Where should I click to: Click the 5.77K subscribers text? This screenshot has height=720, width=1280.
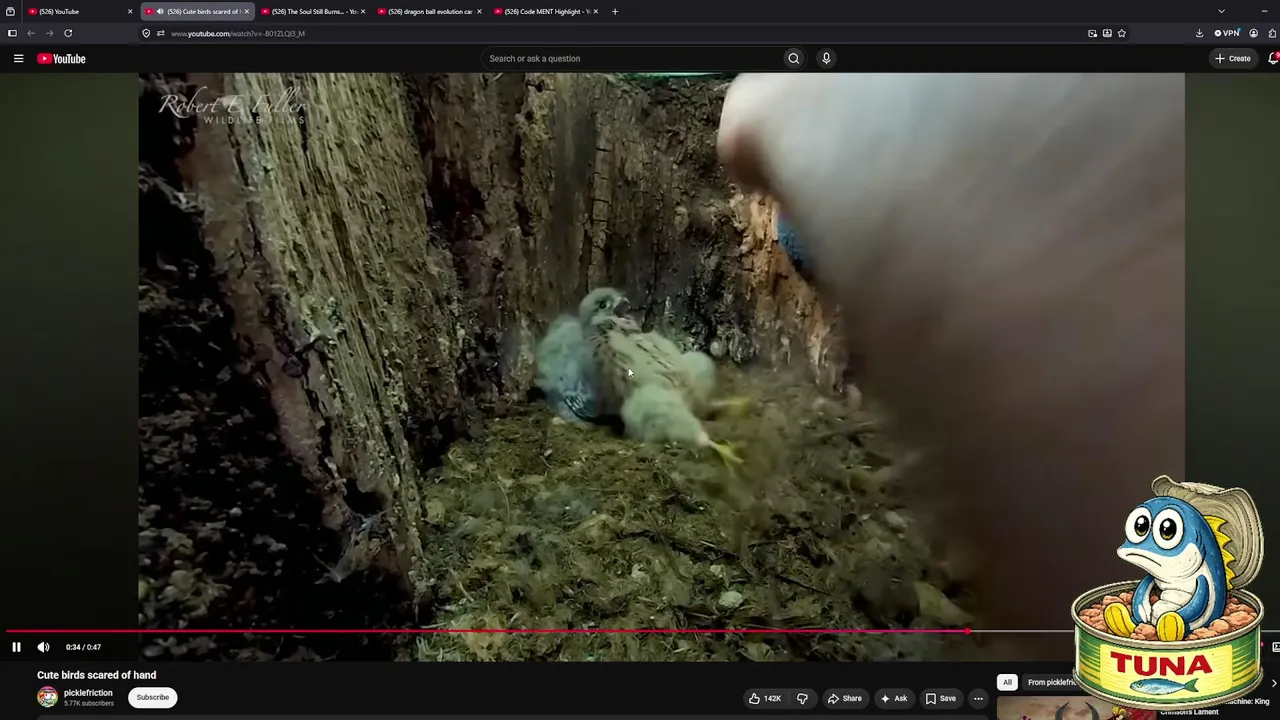(x=89, y=704)
